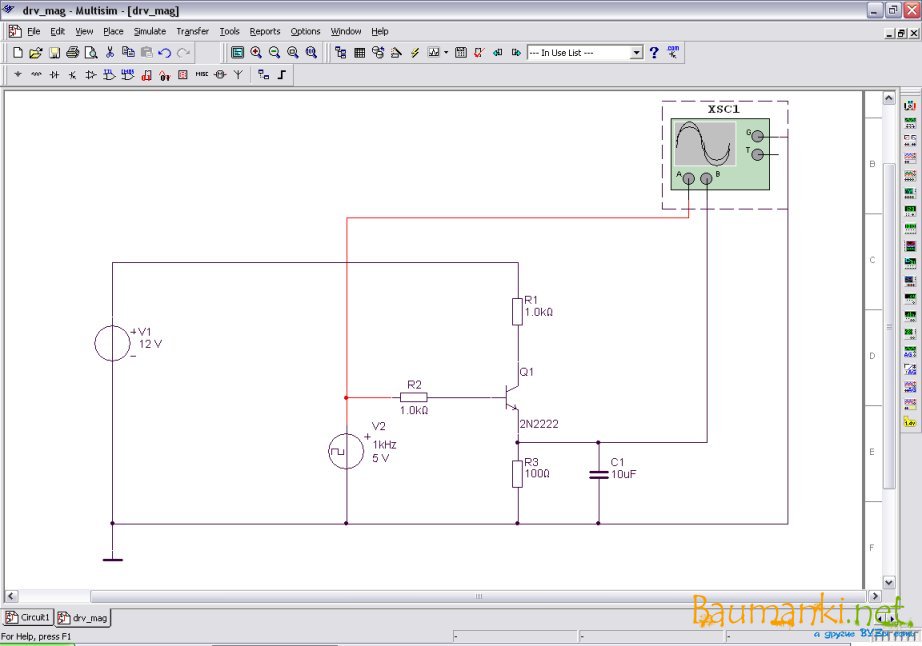Toggle the spreadsheet view grid icon
The height and width of the screenshot is (646, 922).
[x=360, y=52]
